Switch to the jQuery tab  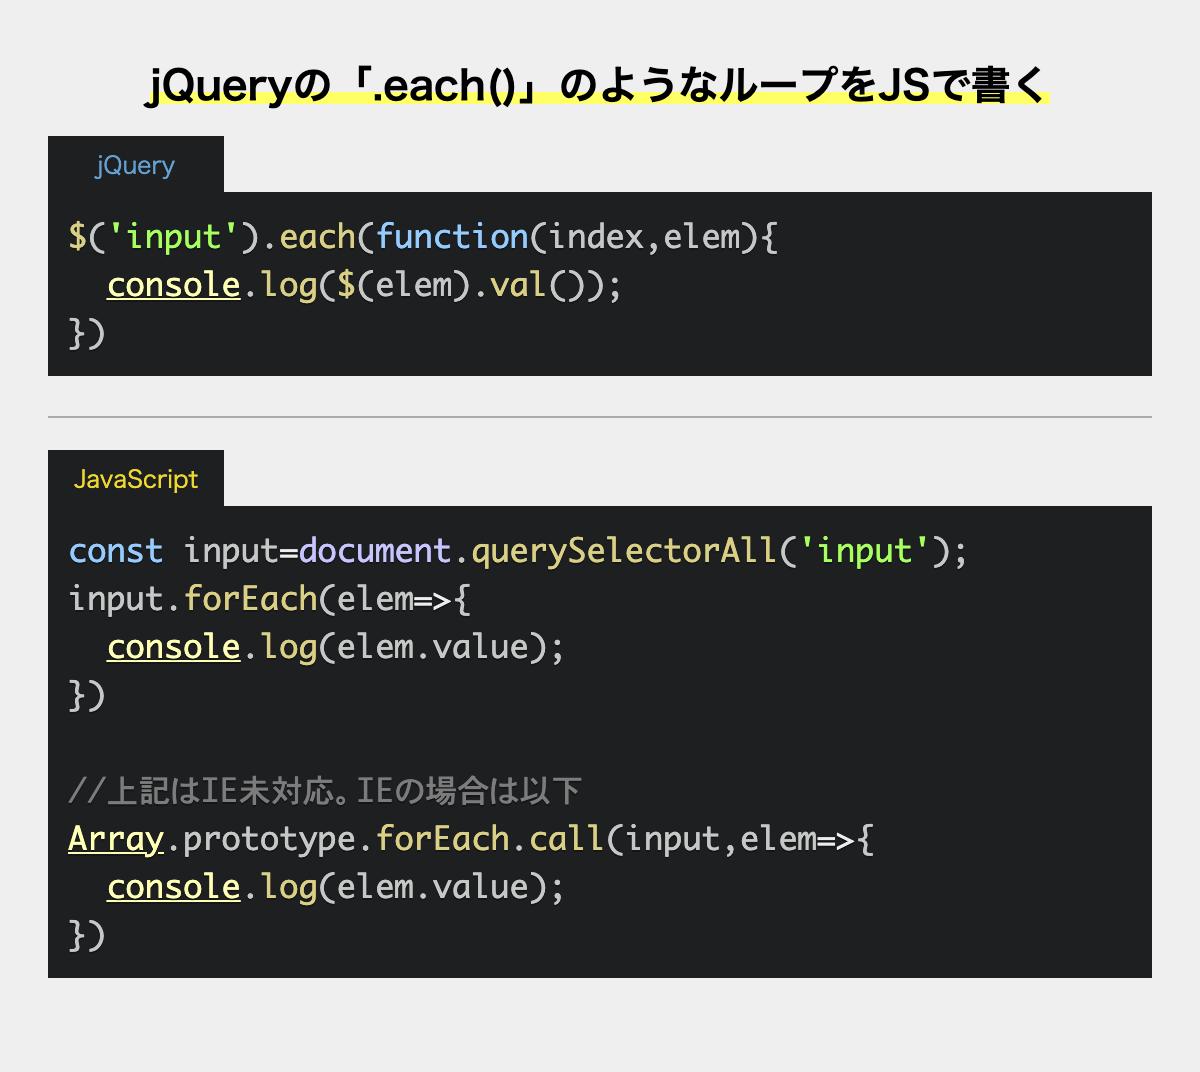134,165
